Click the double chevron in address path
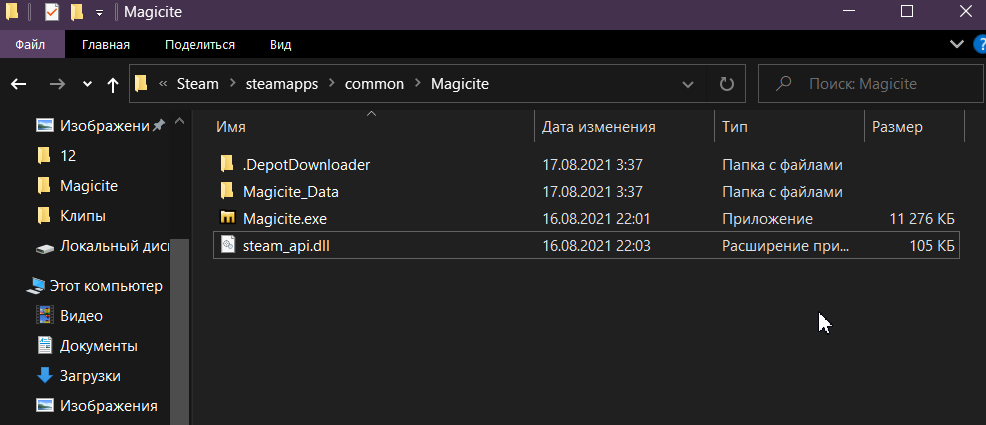 [x=163, y=84]
